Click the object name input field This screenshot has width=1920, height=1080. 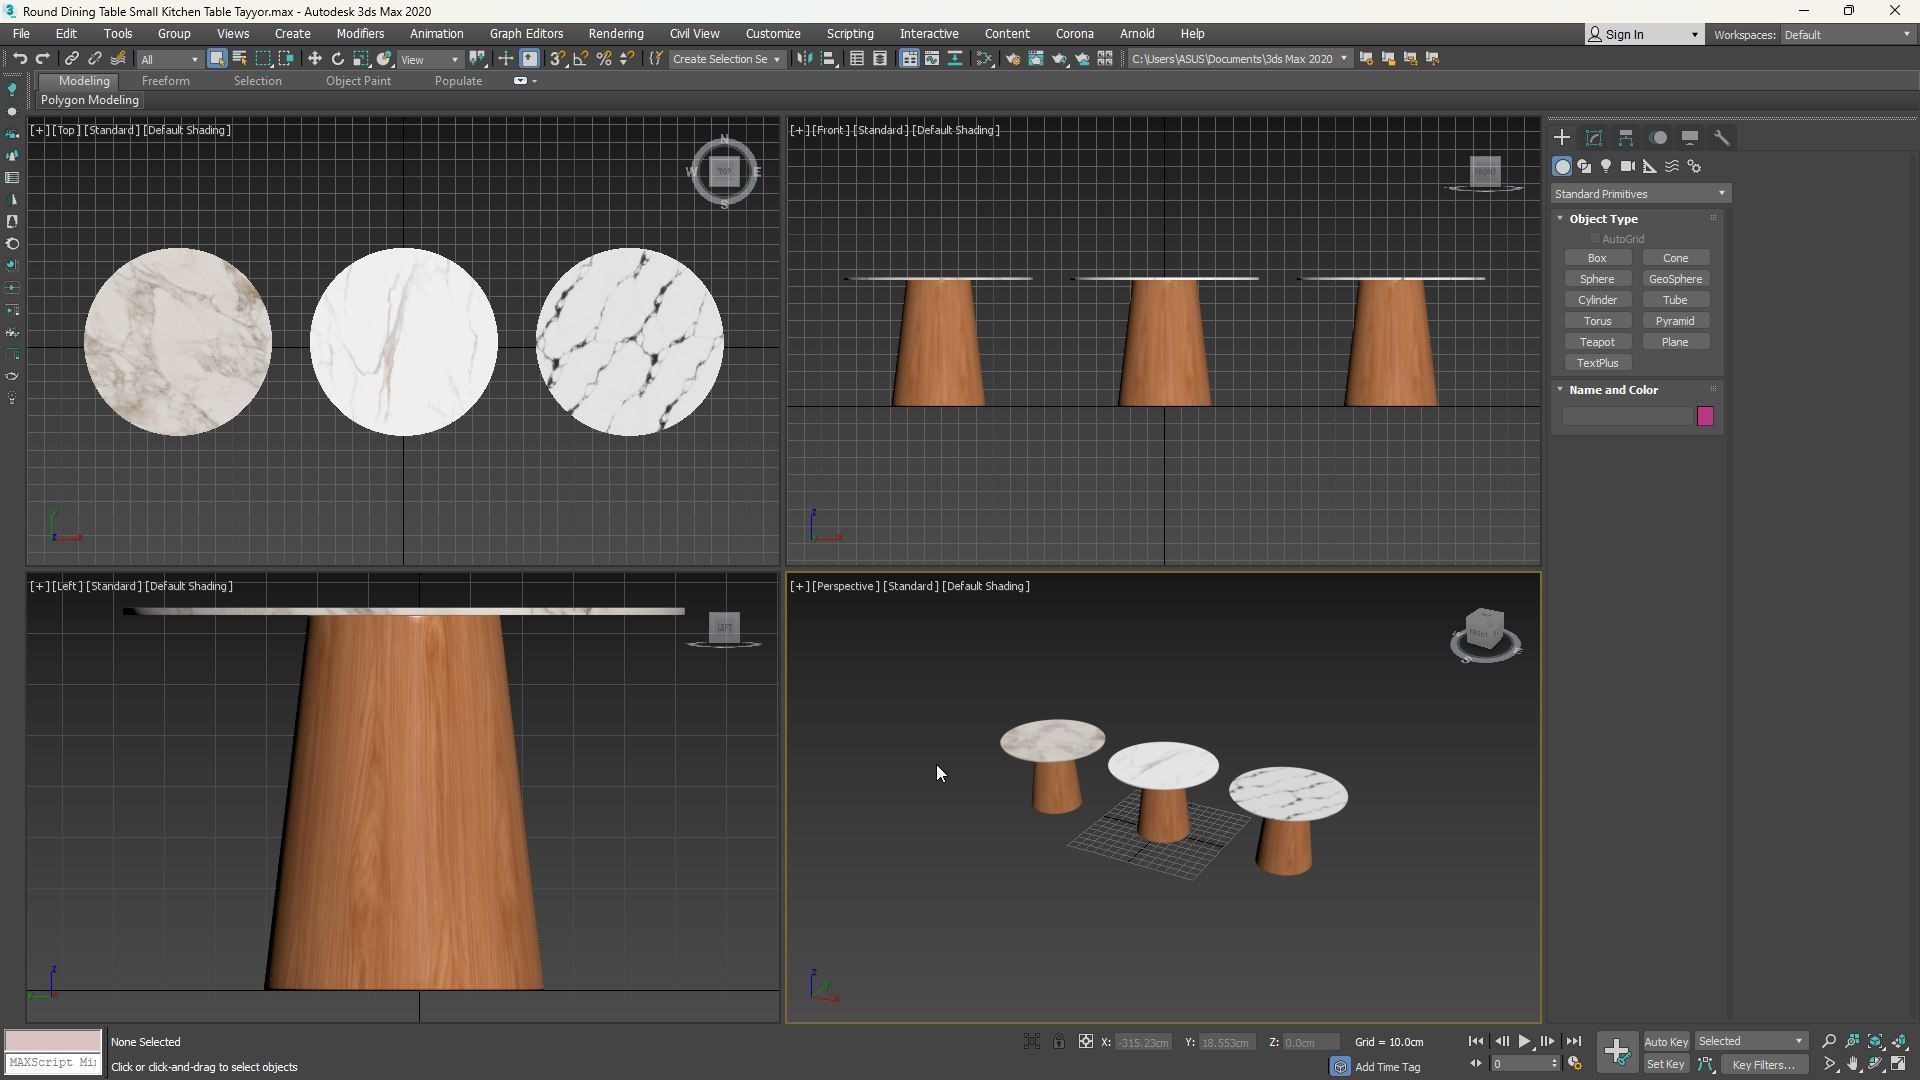pos(1627,417)
